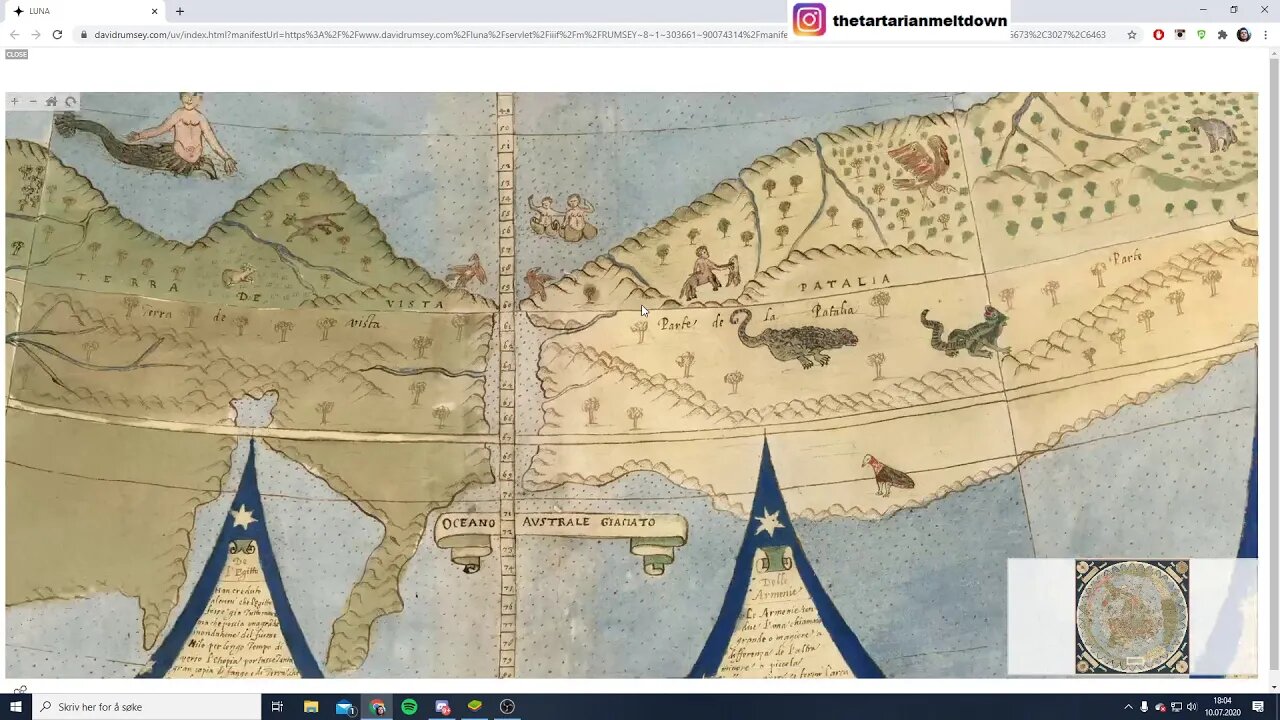The image size is (1280, 720).
Task: Show hidden system tray icons
Action: [1128, 707]
